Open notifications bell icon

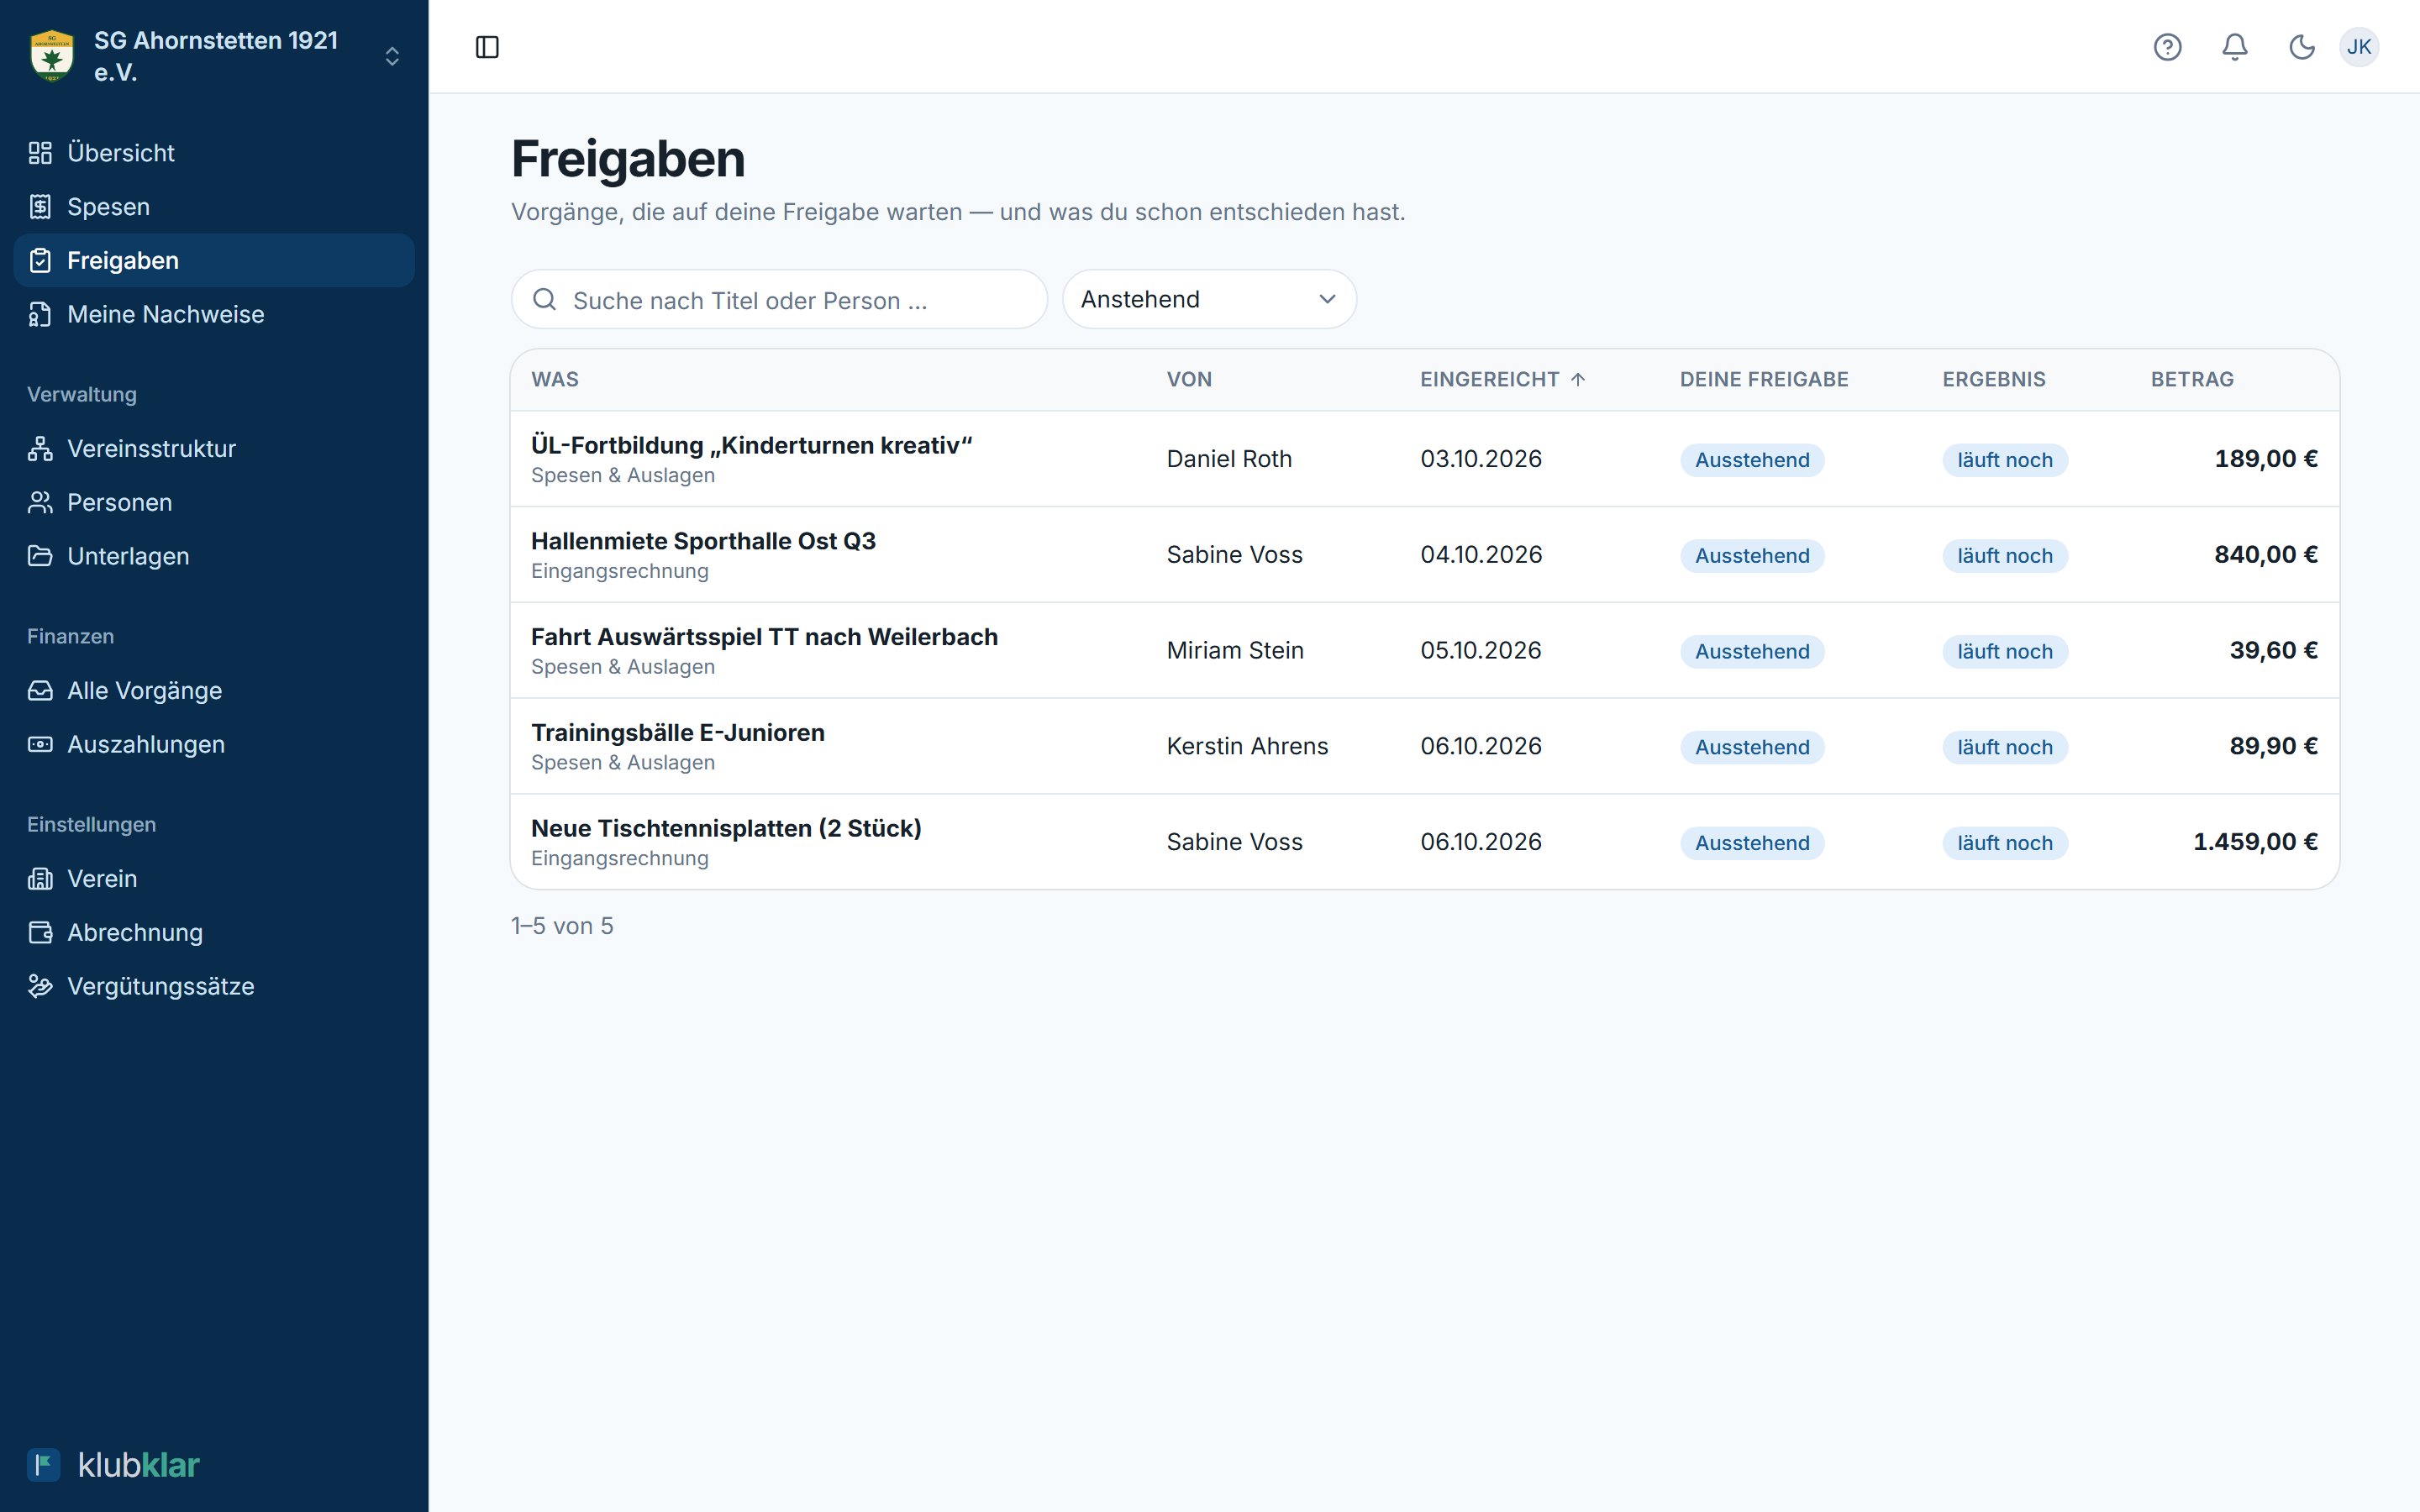(2235, 47)
